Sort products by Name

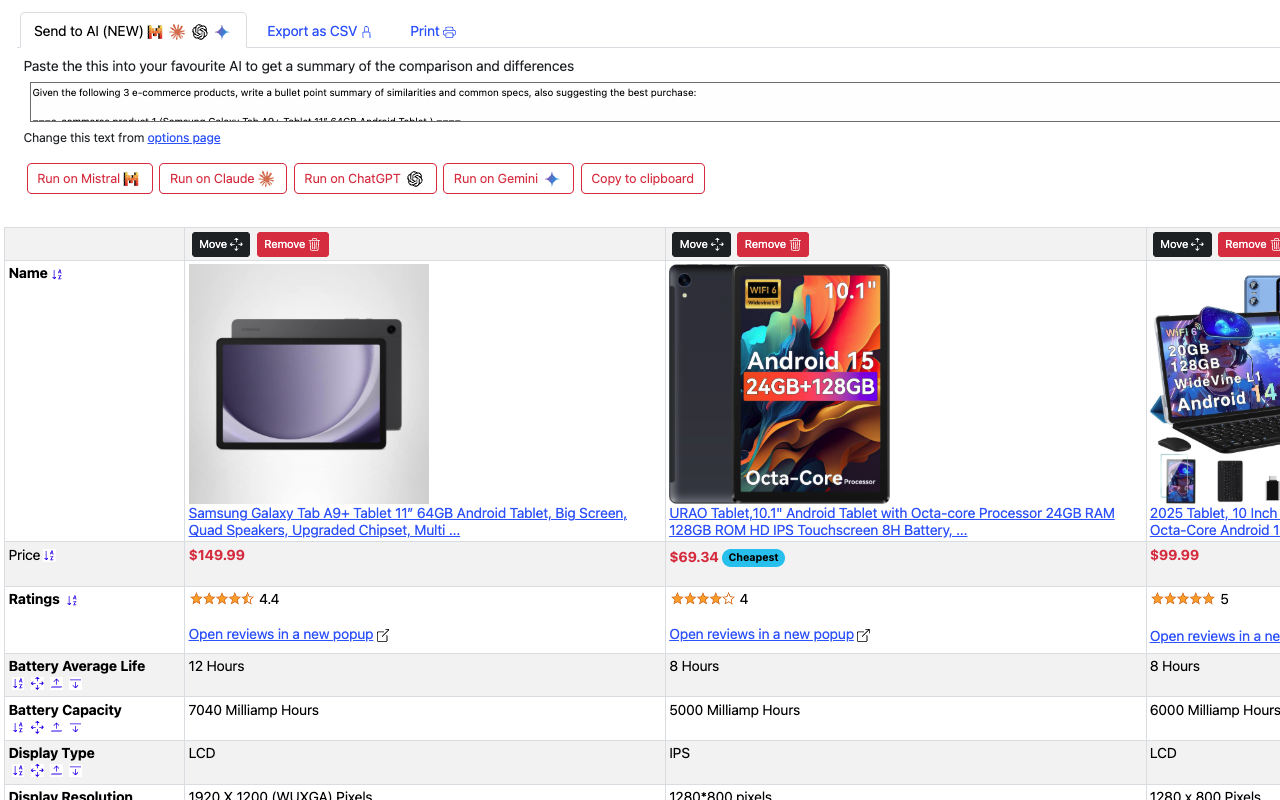point(57,274)
